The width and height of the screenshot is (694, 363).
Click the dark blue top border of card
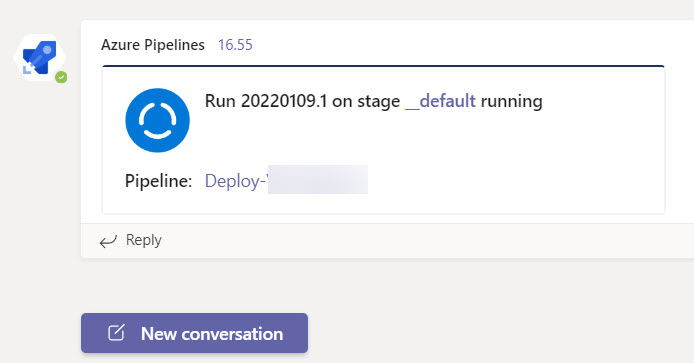click(383, 66)
